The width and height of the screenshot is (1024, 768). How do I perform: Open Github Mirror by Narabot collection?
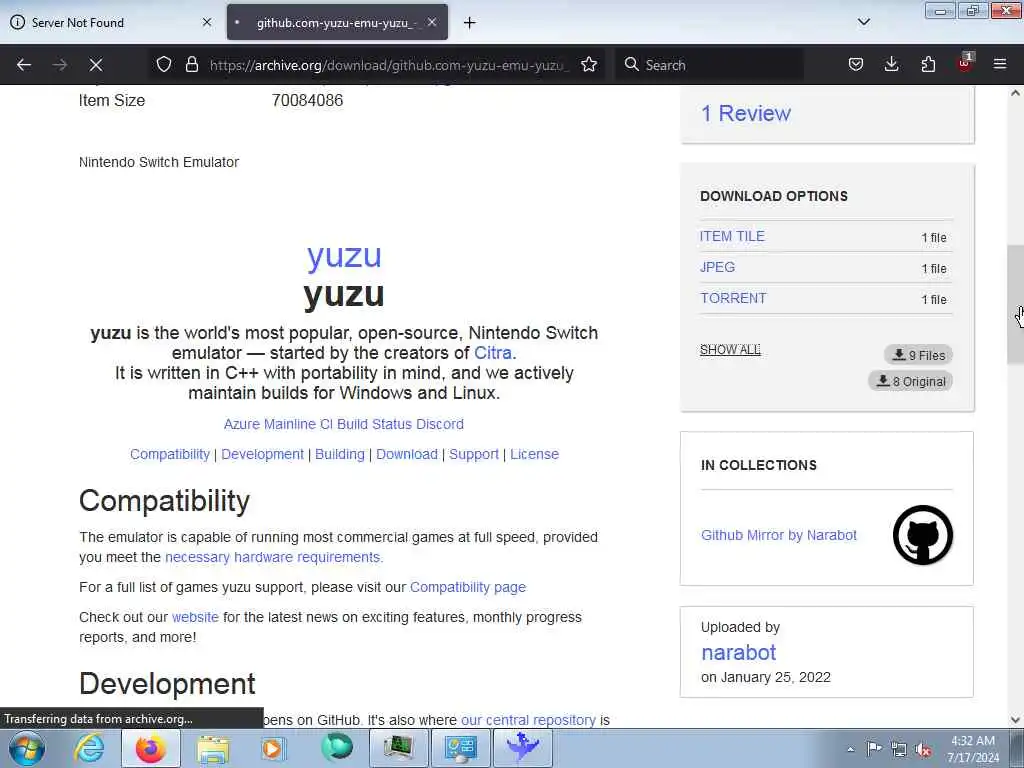tap(778, 535)
